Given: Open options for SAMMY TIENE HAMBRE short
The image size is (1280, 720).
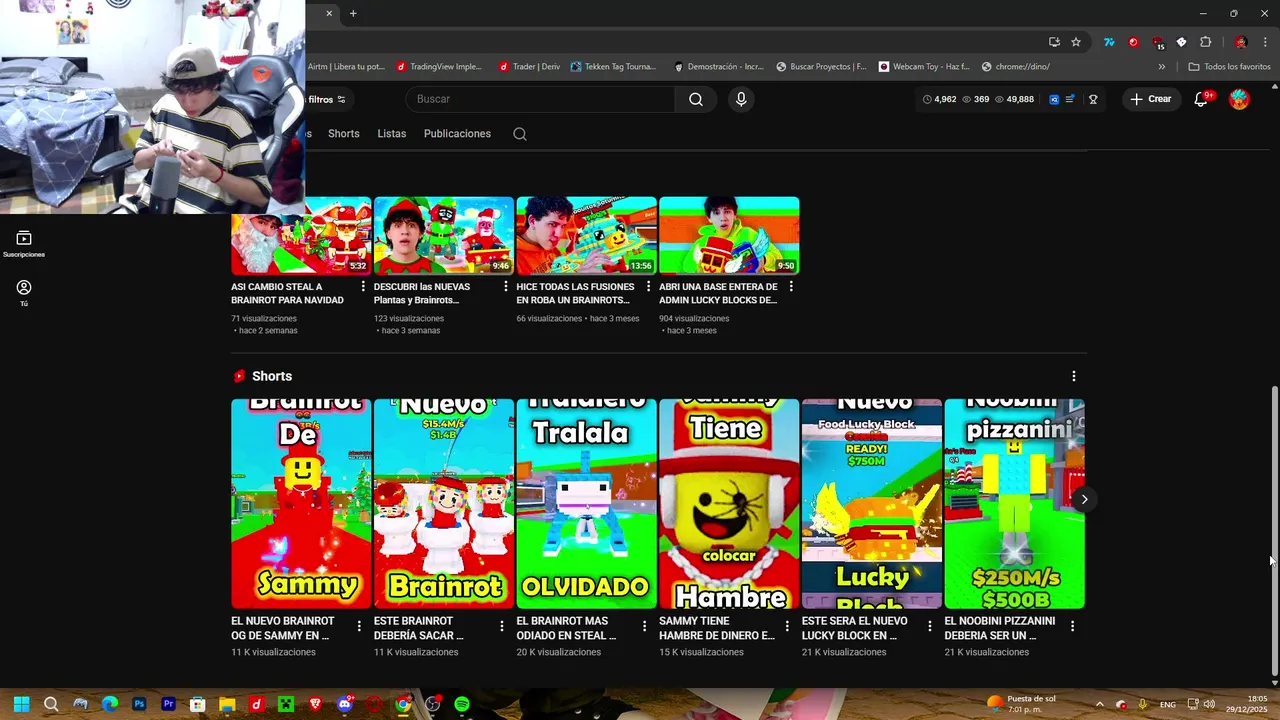Looking at the screenshot, I should tap(787, 626).
